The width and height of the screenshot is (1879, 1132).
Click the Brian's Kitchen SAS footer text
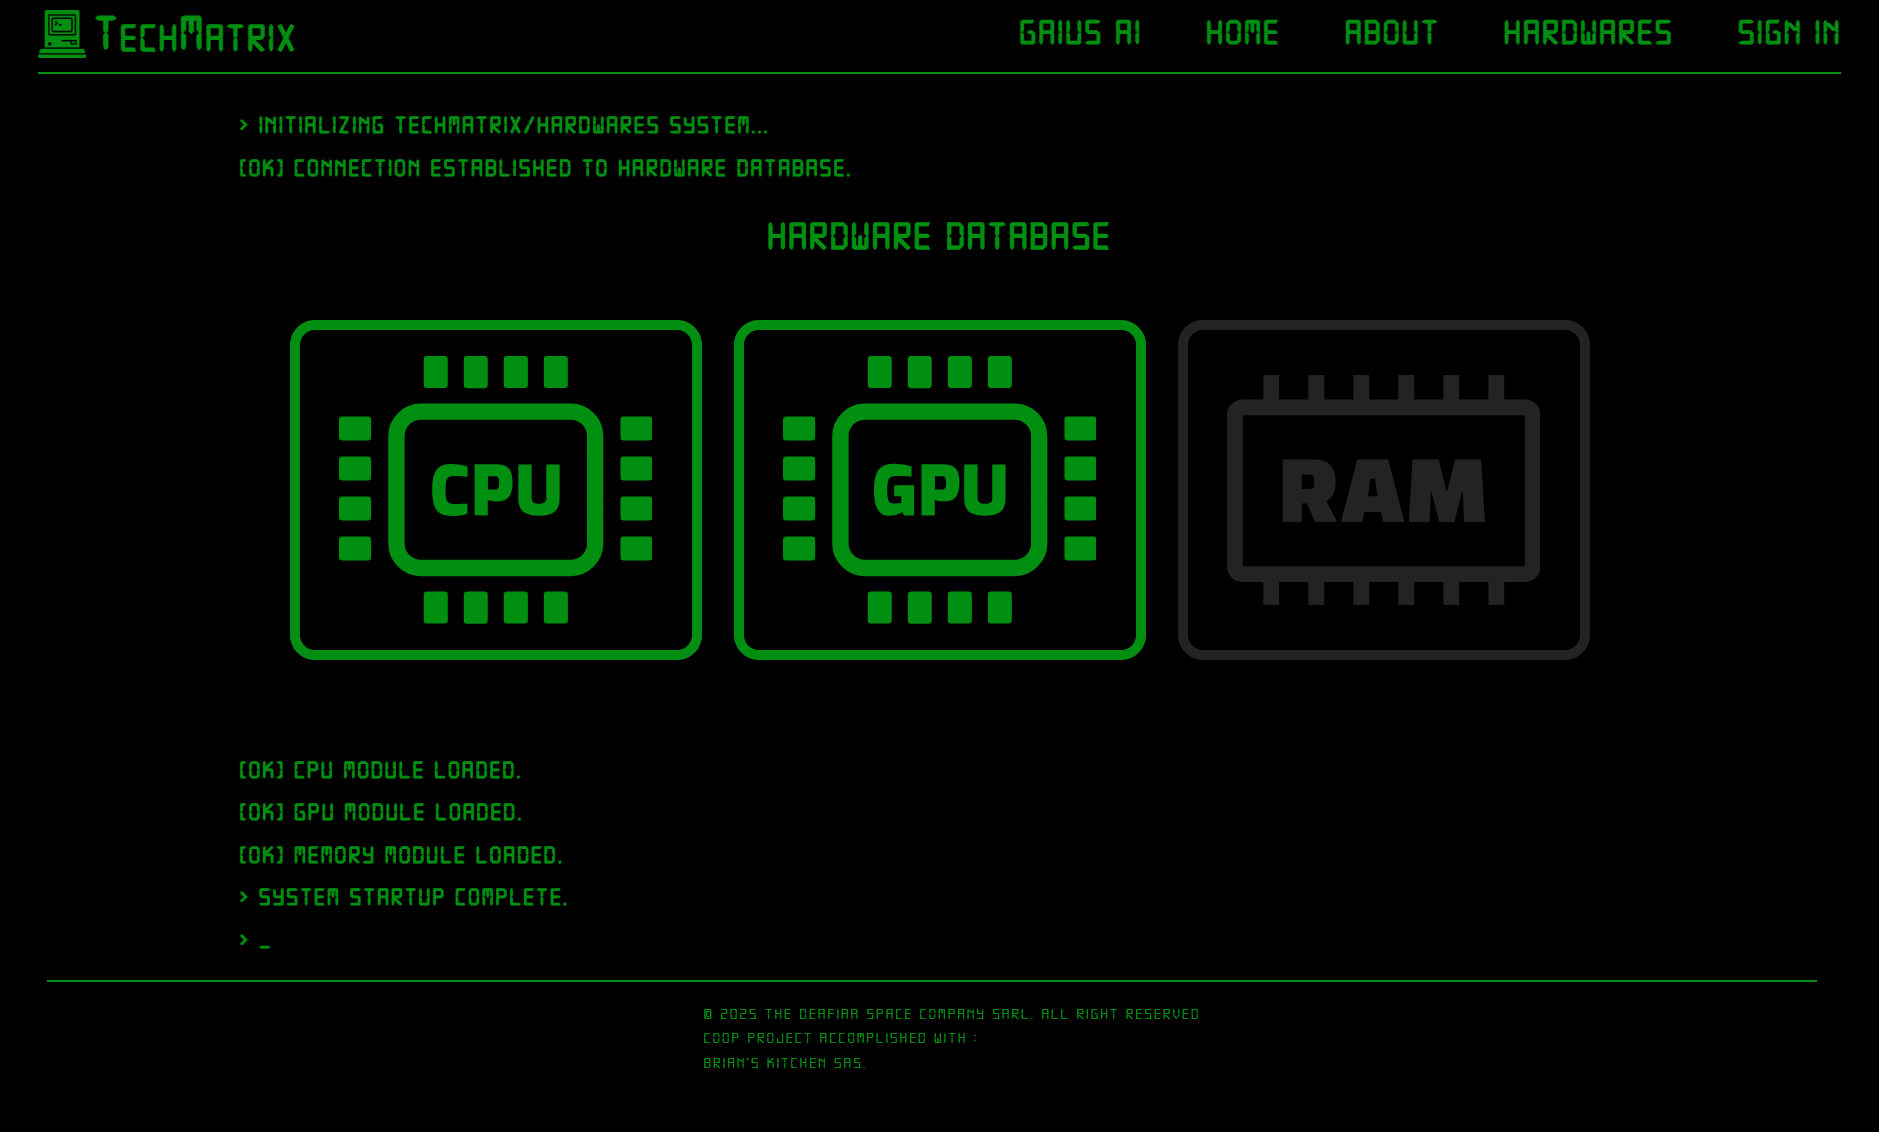(785, 1063)
